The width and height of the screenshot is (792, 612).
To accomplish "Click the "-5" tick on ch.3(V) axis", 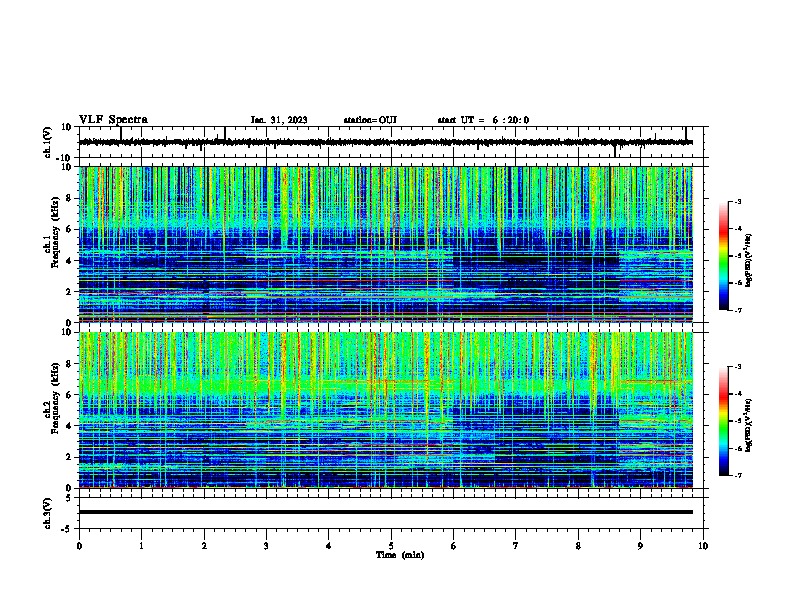I will (67, 529).
